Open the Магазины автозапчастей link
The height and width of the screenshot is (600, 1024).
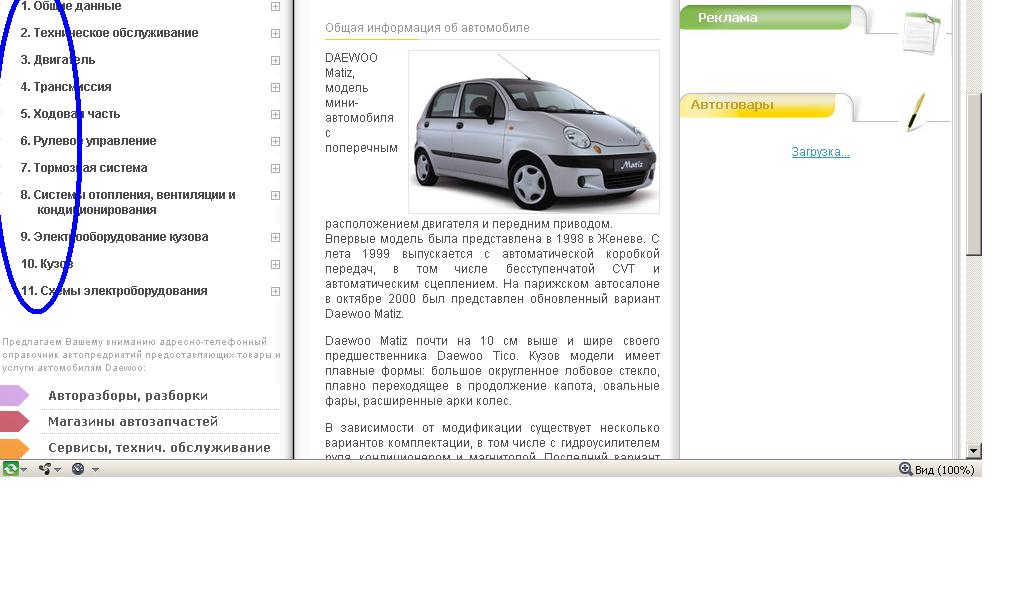[x=133, y=422]
